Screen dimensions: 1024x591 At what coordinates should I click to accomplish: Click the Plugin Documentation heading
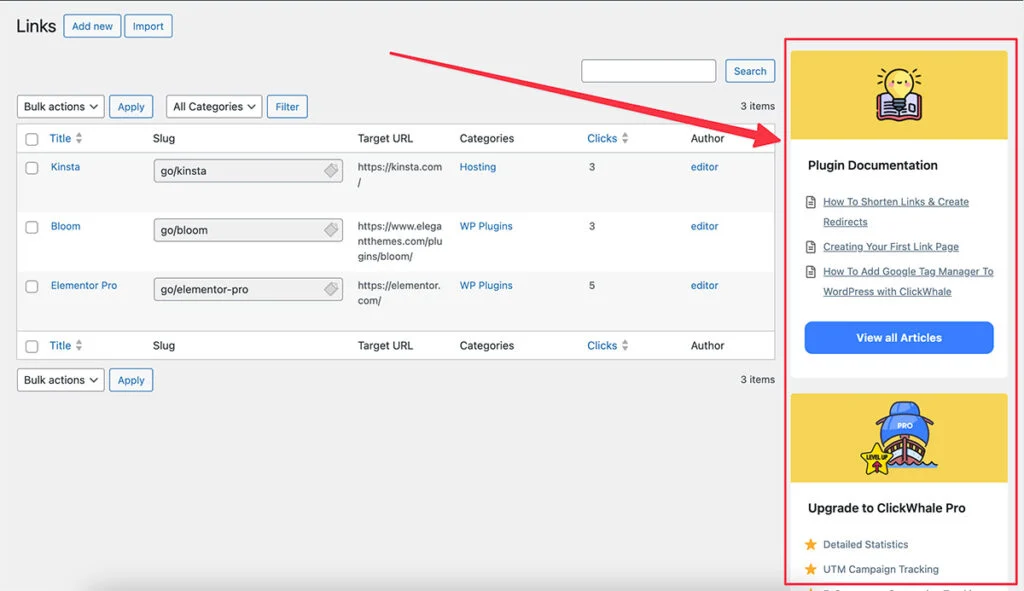[872, 165]
